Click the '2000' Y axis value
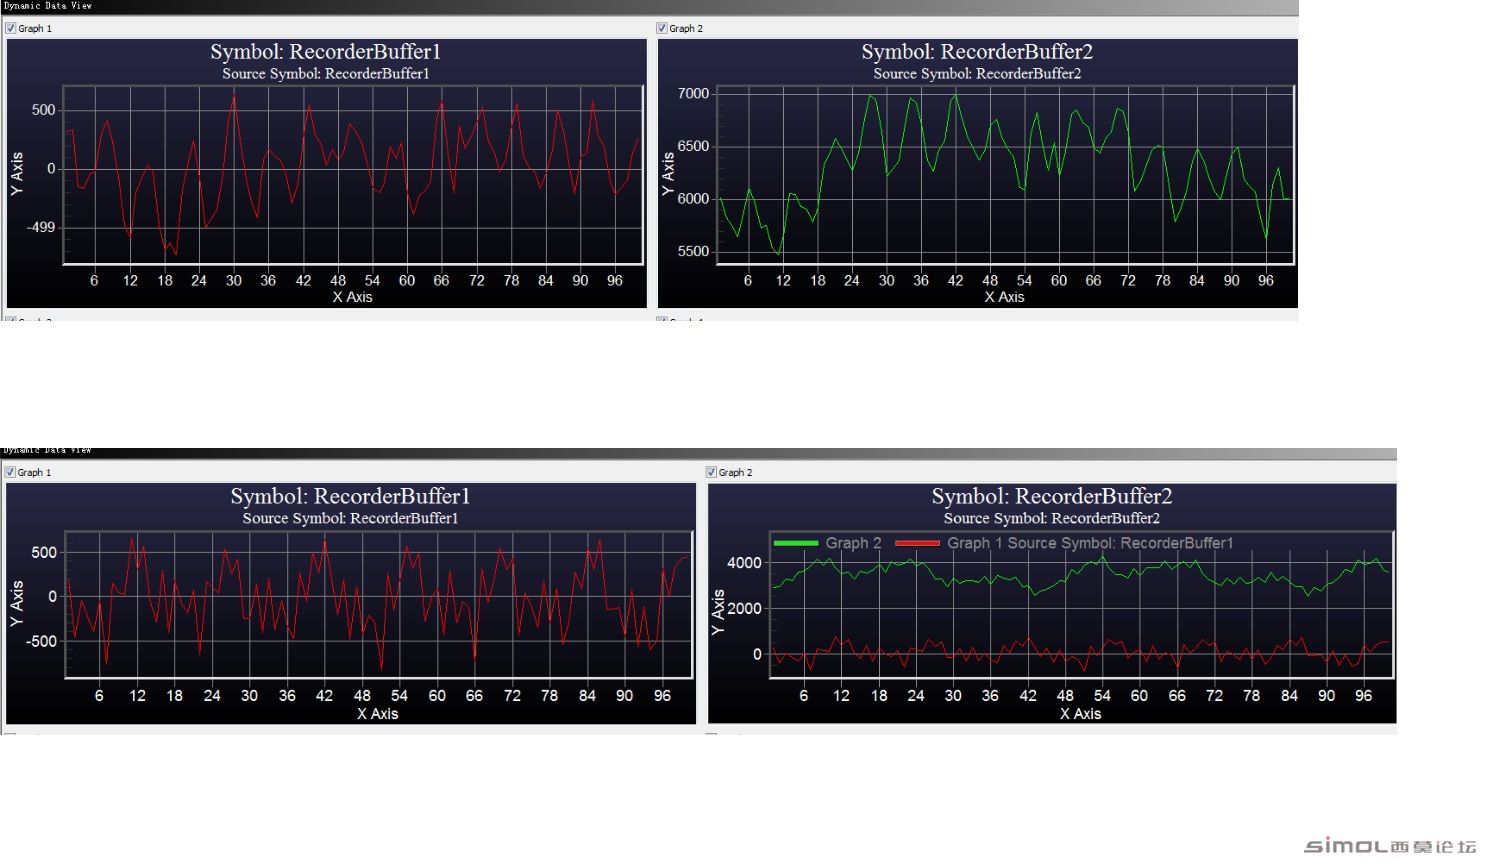The height and width of the screenshot is (864, 1492). click(744, 608)
